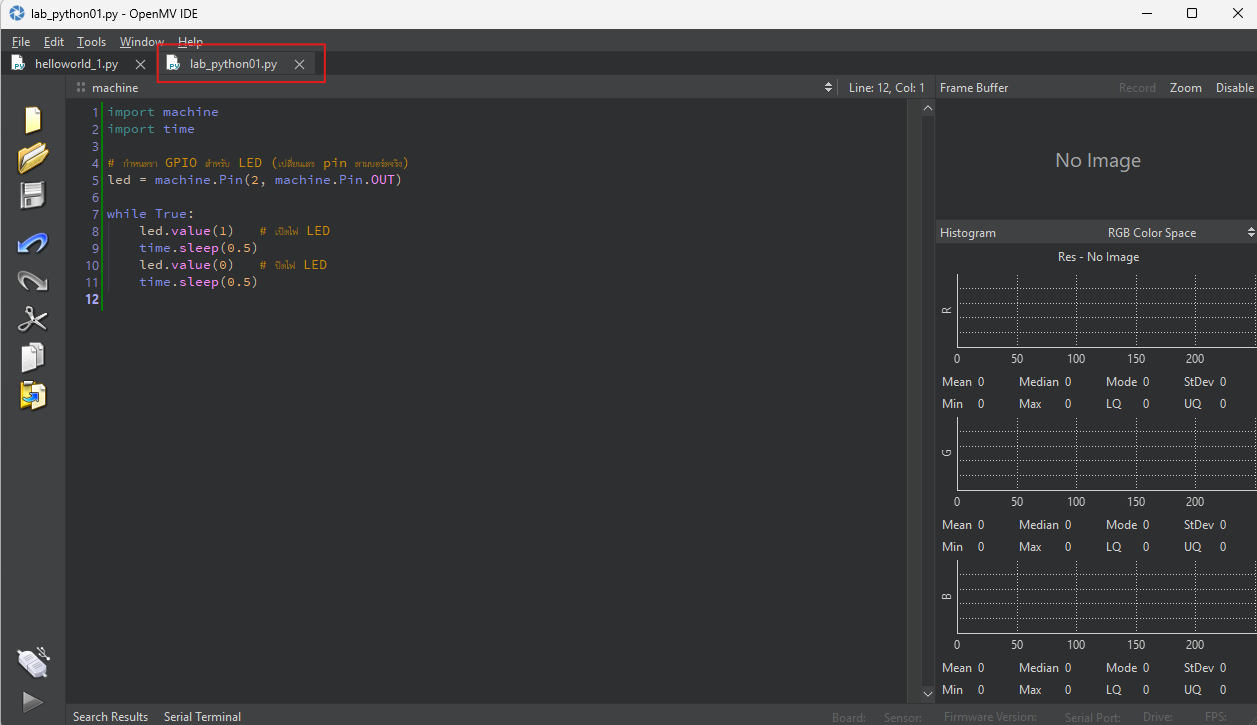Toggle Record in the Frame Buffer panel

pos(1137,88)
